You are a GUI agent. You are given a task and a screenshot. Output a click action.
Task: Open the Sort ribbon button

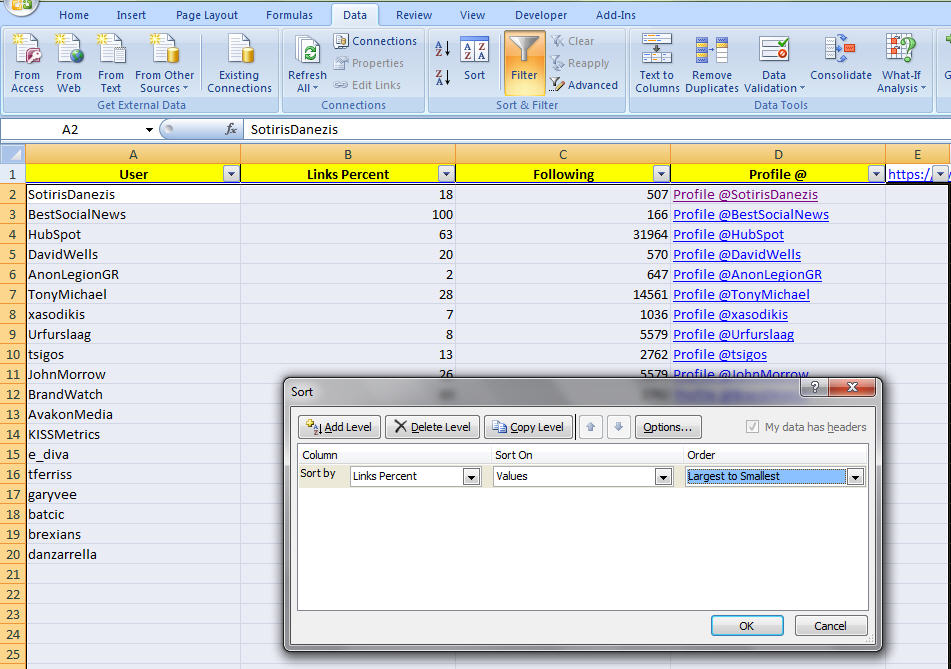[474, 59]
